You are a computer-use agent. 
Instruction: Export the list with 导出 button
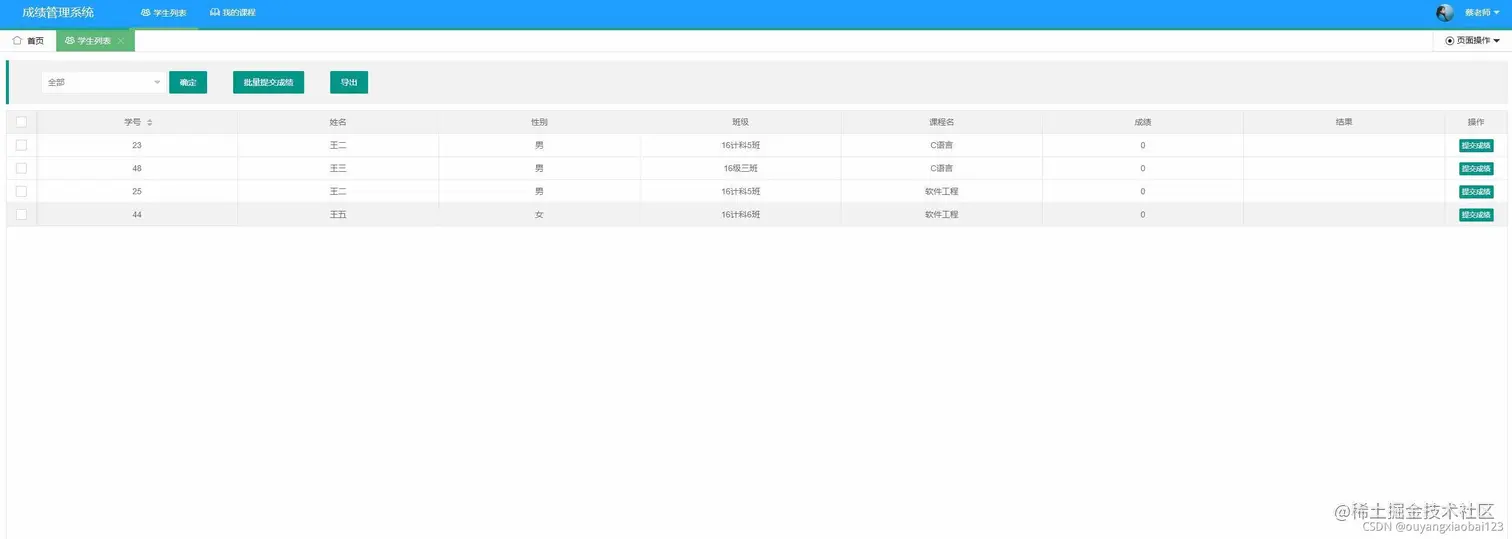click(349, 82)
